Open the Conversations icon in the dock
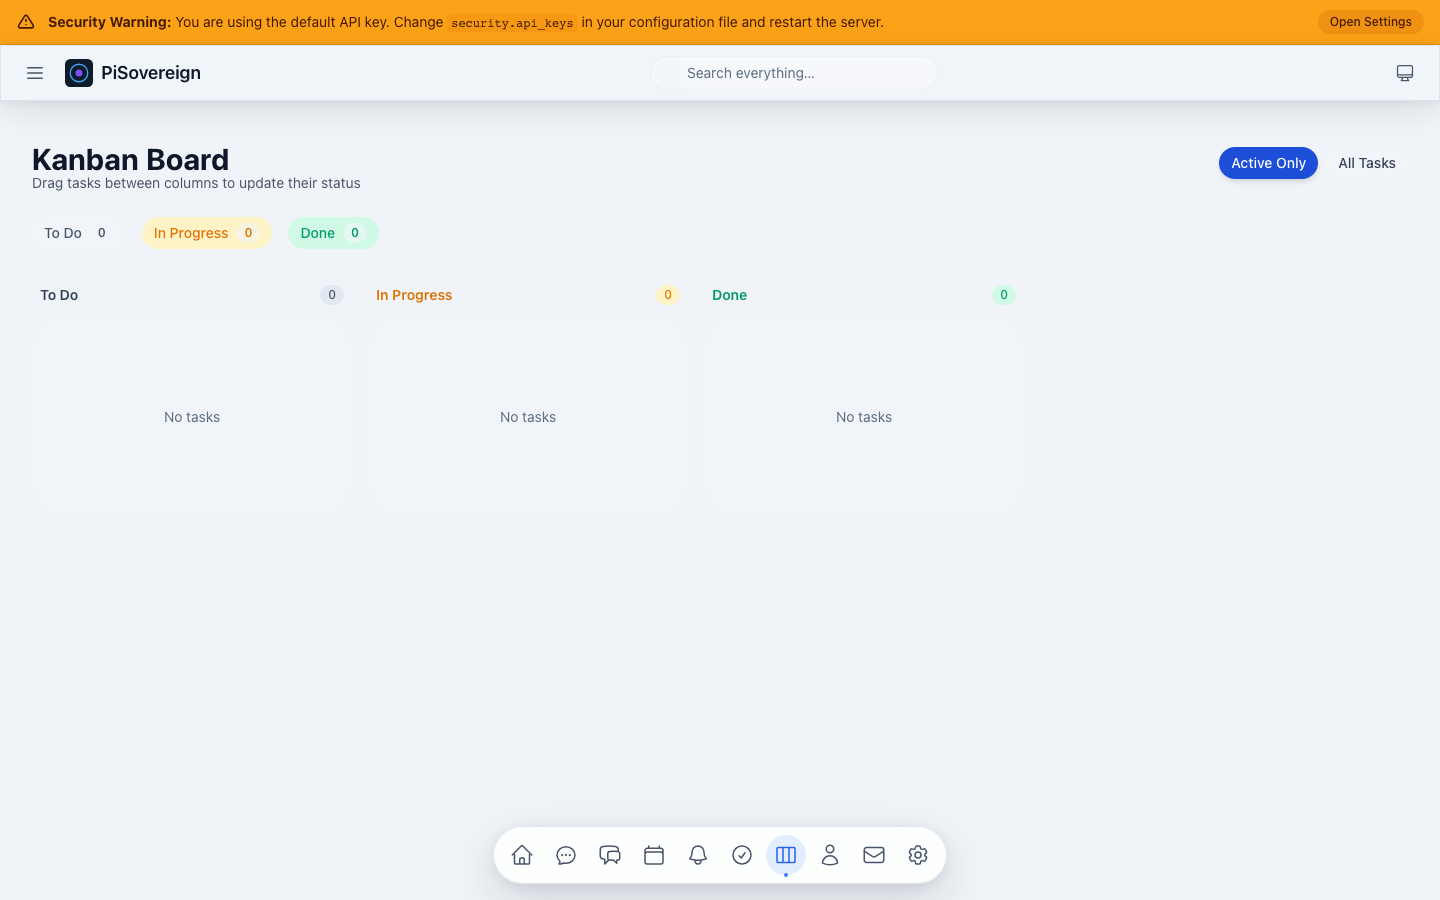Viewport: 1440px width, 900px height. coord(610,855)
